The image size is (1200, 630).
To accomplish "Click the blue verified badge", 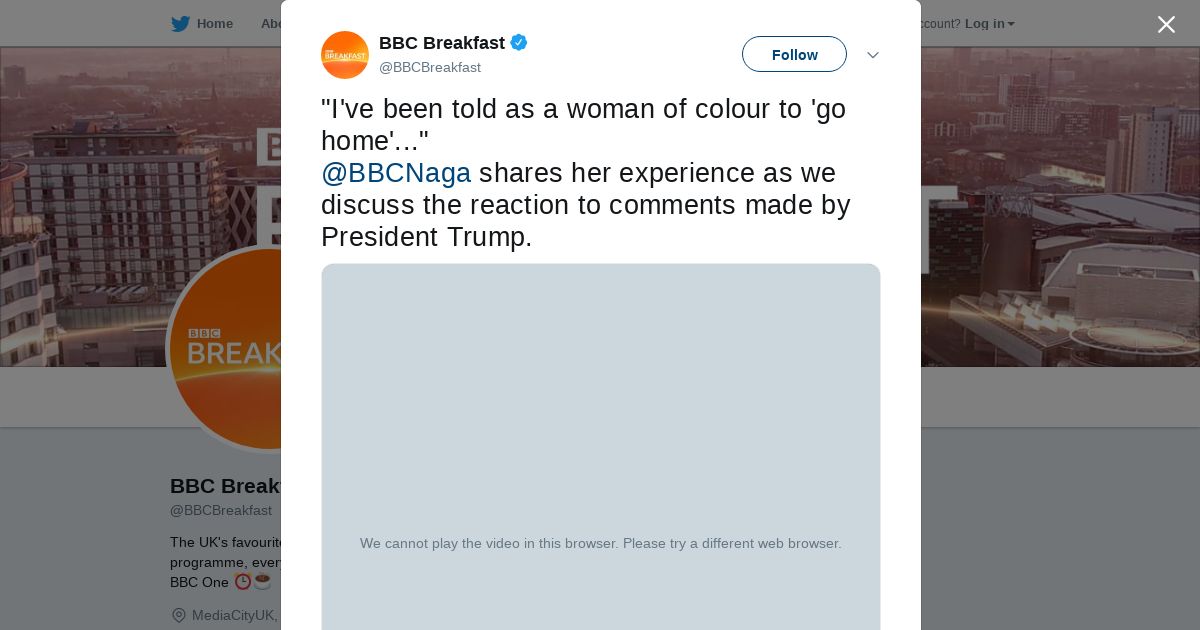I will 519,43.
